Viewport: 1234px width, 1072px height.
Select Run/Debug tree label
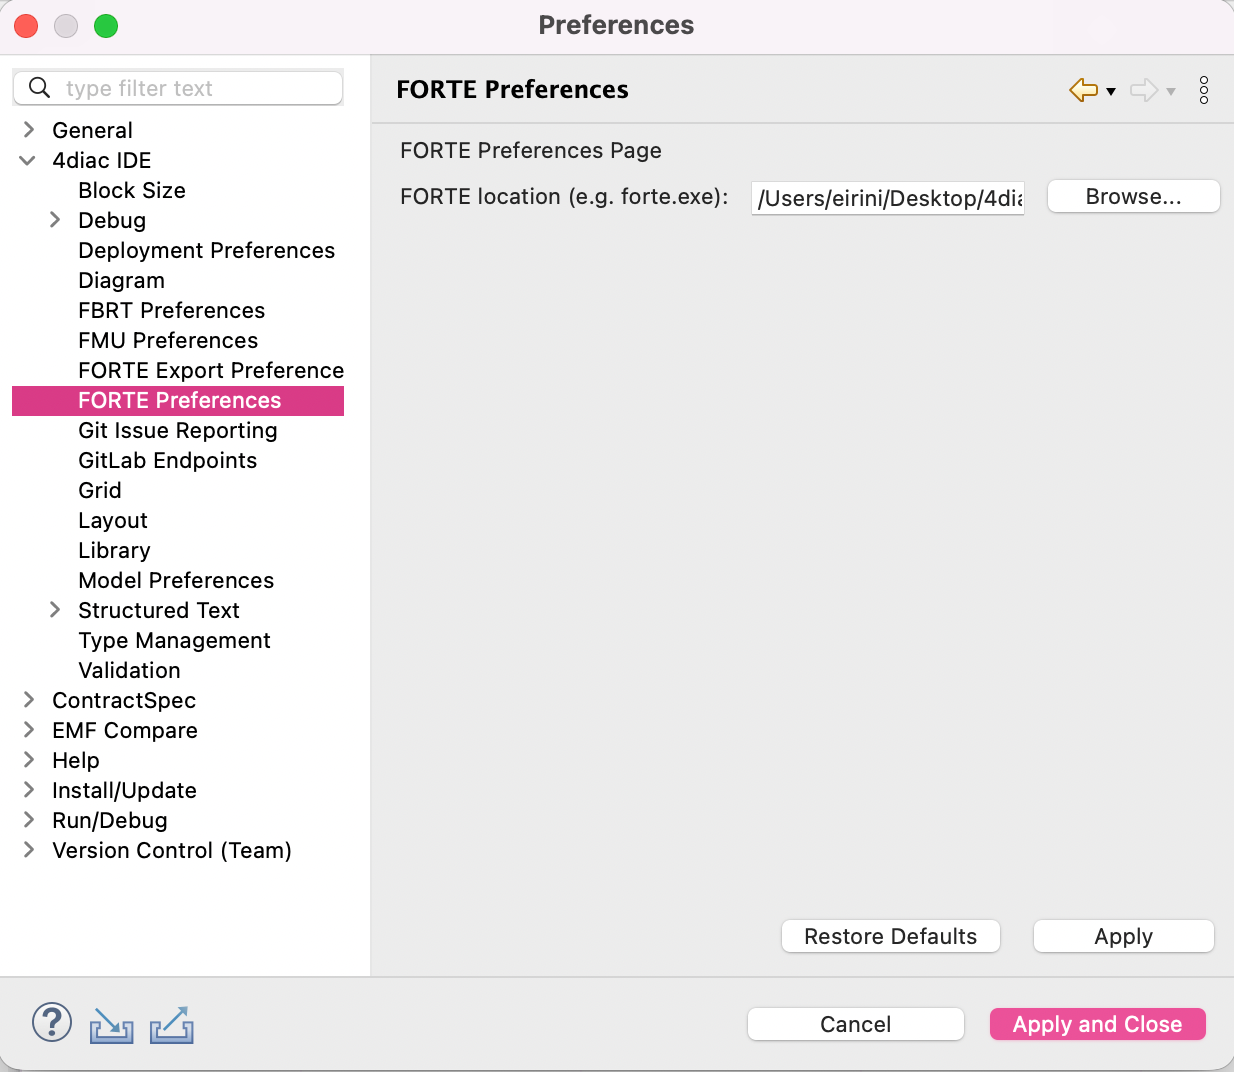pyautogui.click(x=110, y=820)
